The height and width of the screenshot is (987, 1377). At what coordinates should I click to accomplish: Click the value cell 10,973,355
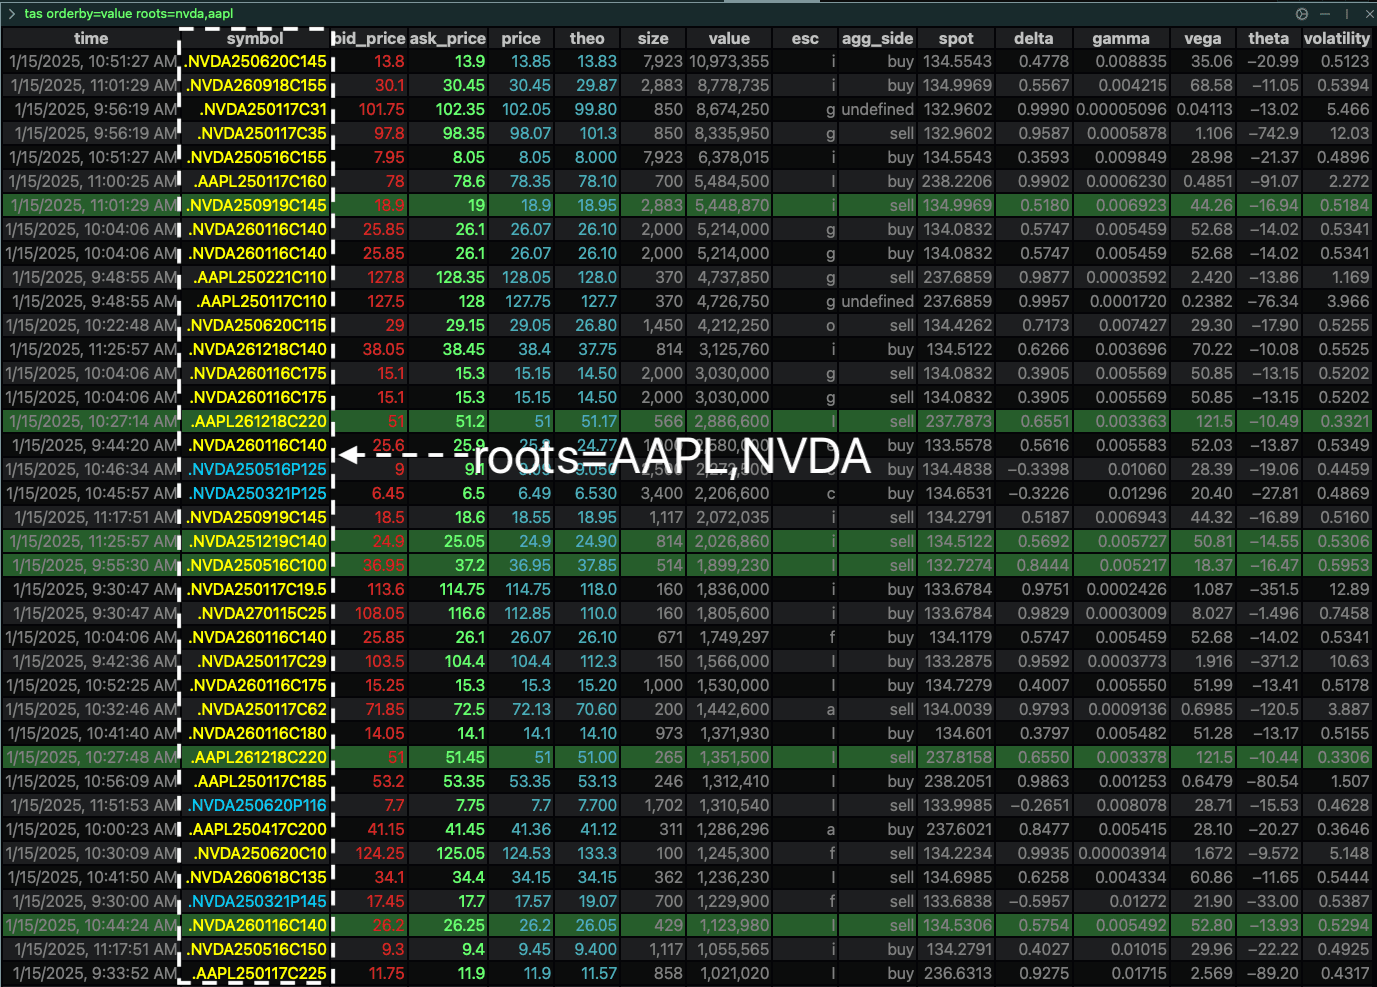(x=729, y=61)
